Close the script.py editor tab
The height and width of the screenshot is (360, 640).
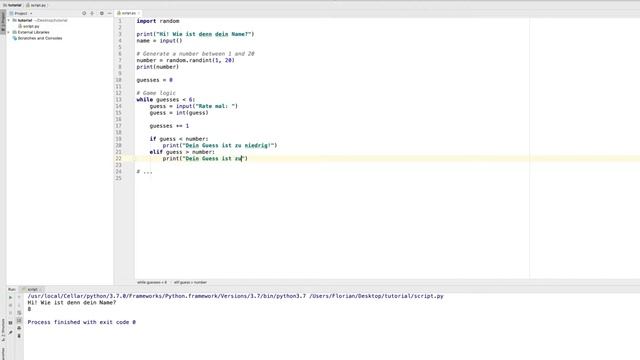pos(139,13)
